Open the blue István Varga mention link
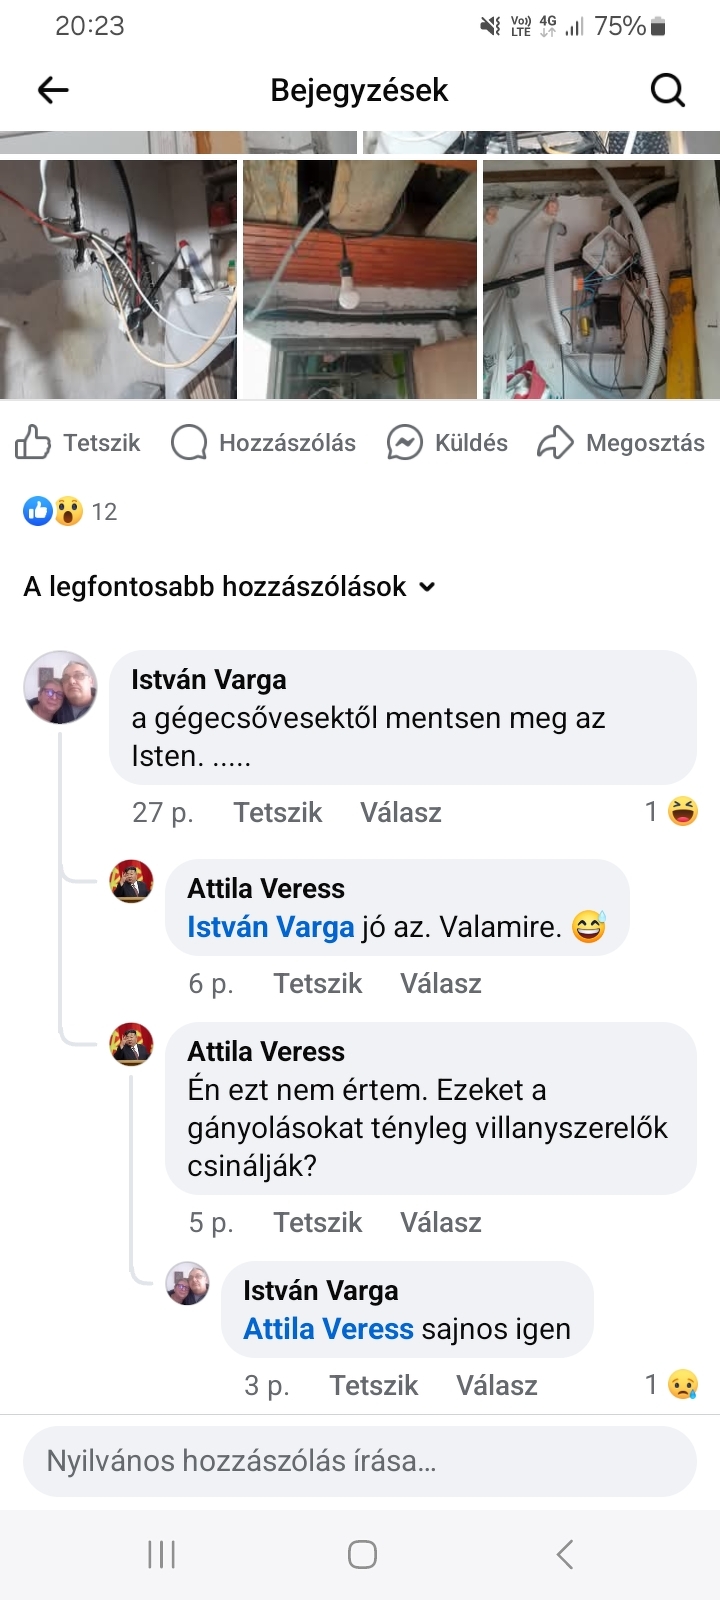720x1600 pixels. point(270,927)
